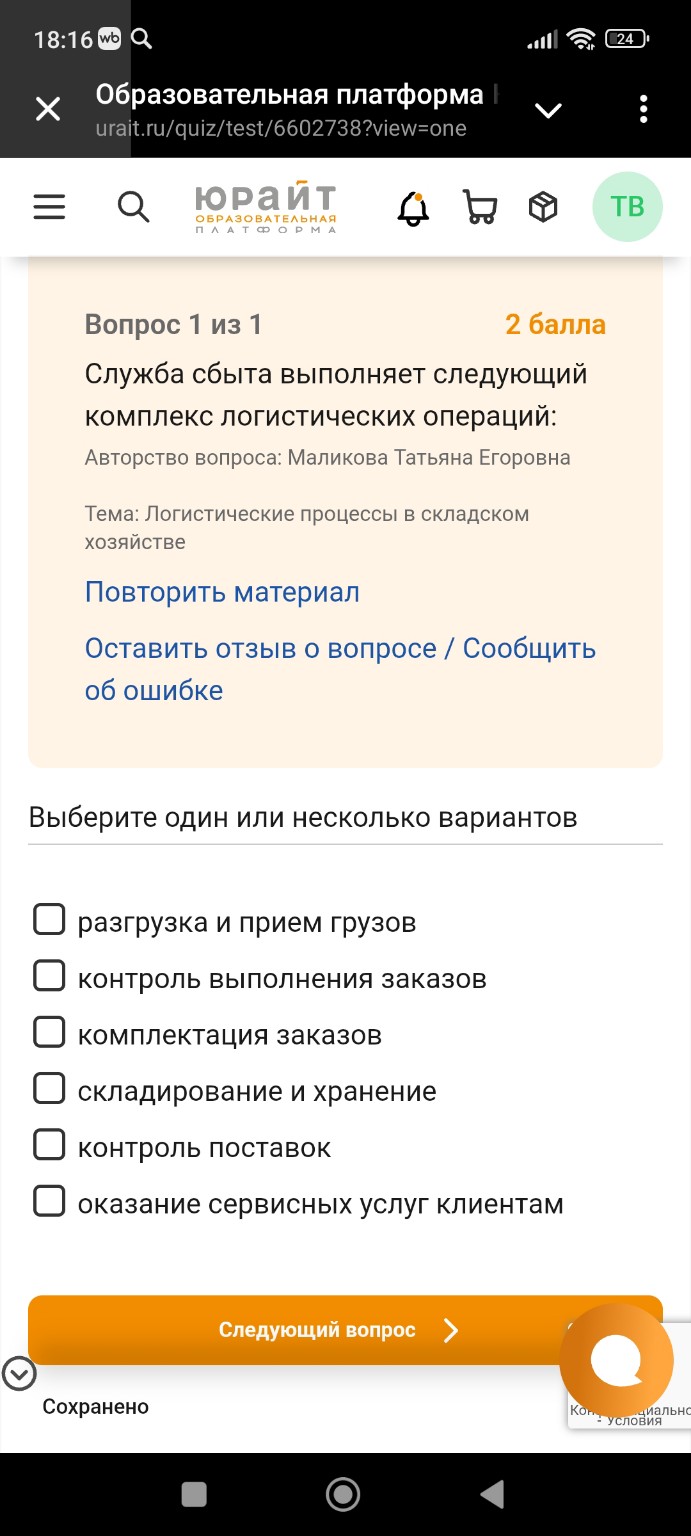This screenshot has height=1536, width=691.
Task: Open orders via the package box icon
Action: tap(543, 207)
